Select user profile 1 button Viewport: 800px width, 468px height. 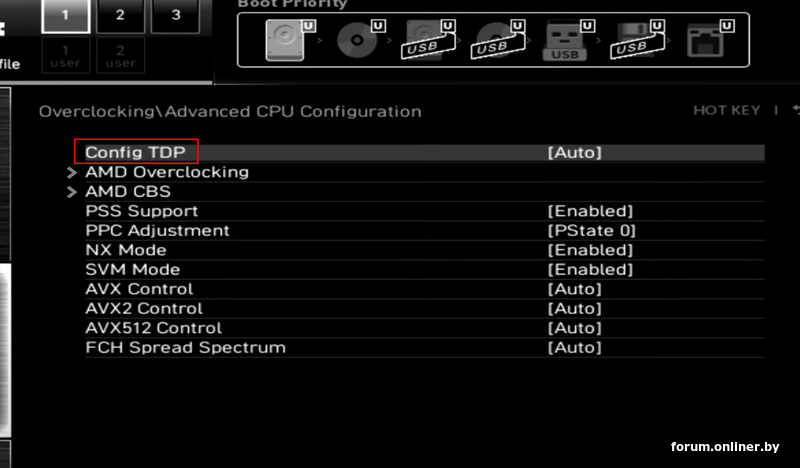pos(65,55)
